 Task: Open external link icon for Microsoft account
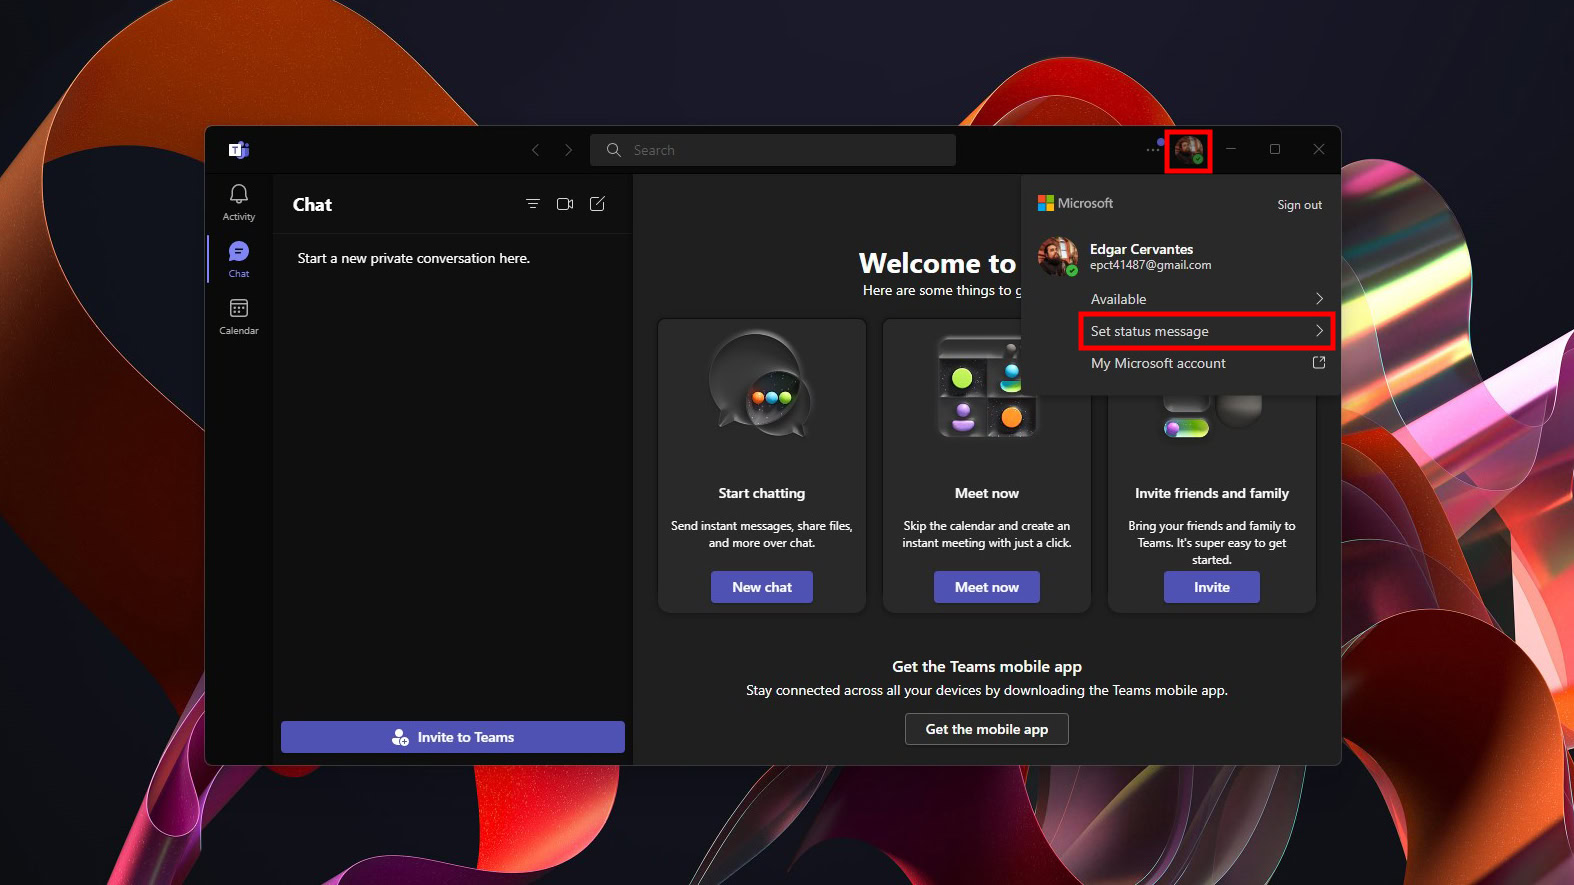tap(1319, 363)
